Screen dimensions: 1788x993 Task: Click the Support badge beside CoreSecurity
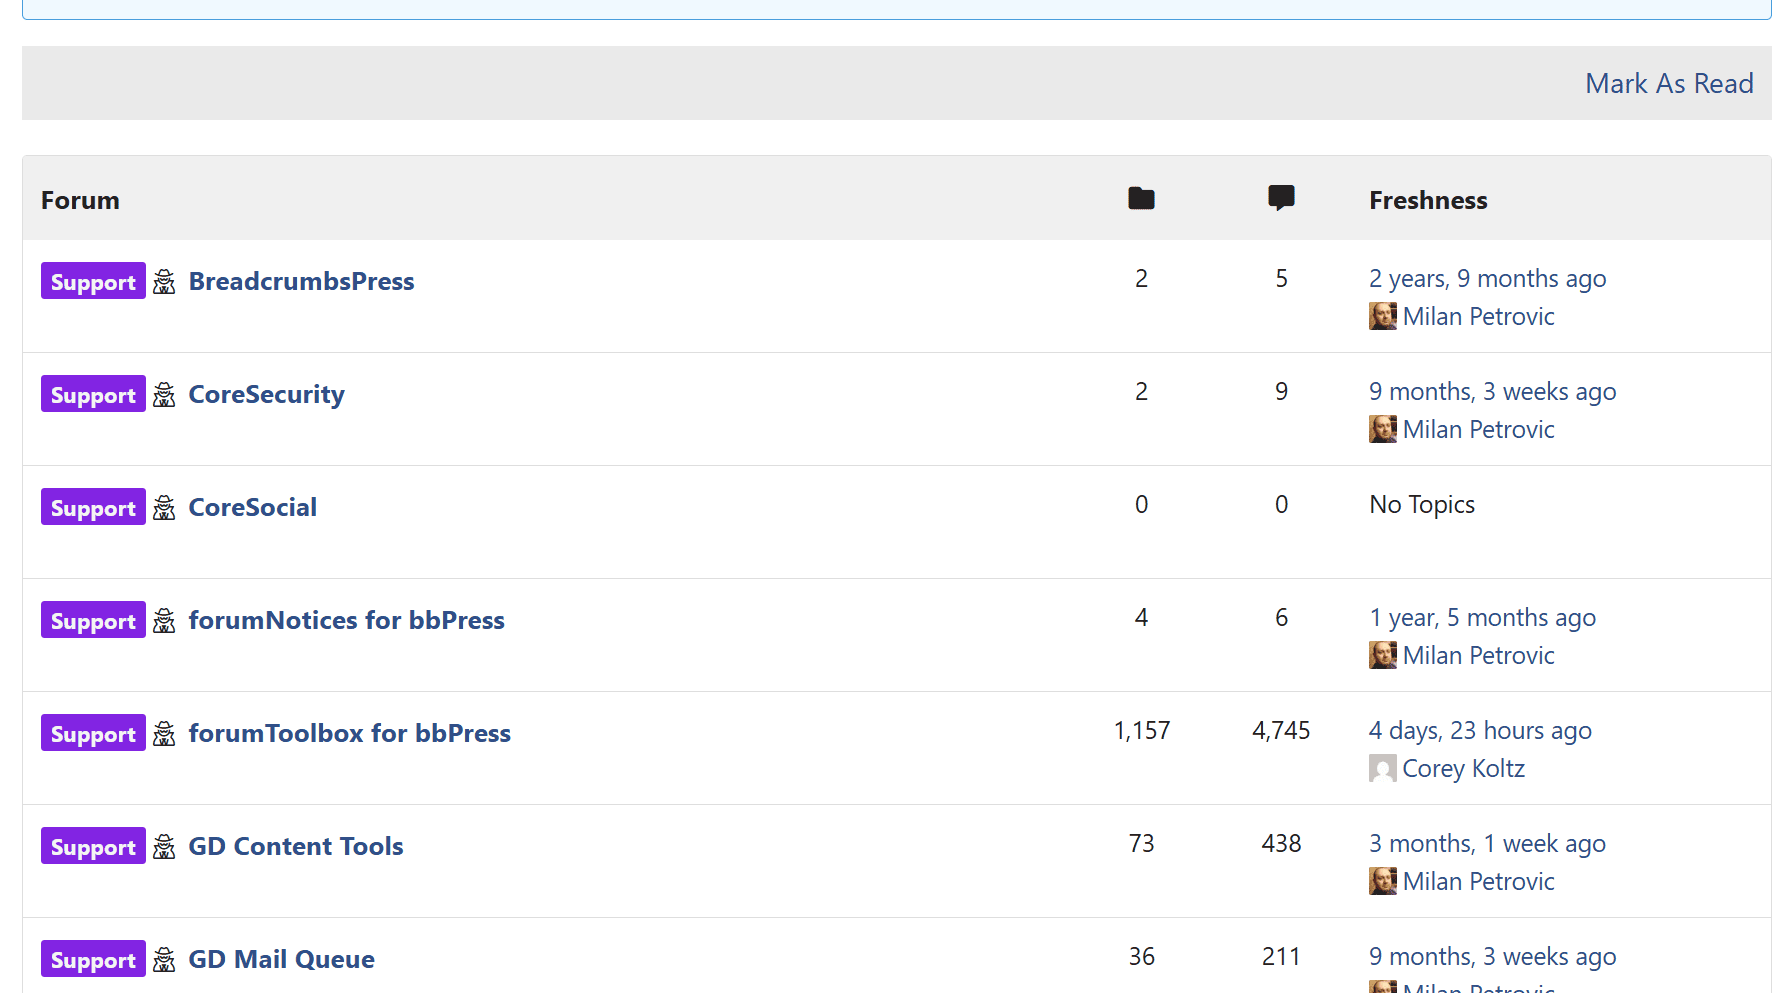[x=93, y=394]
